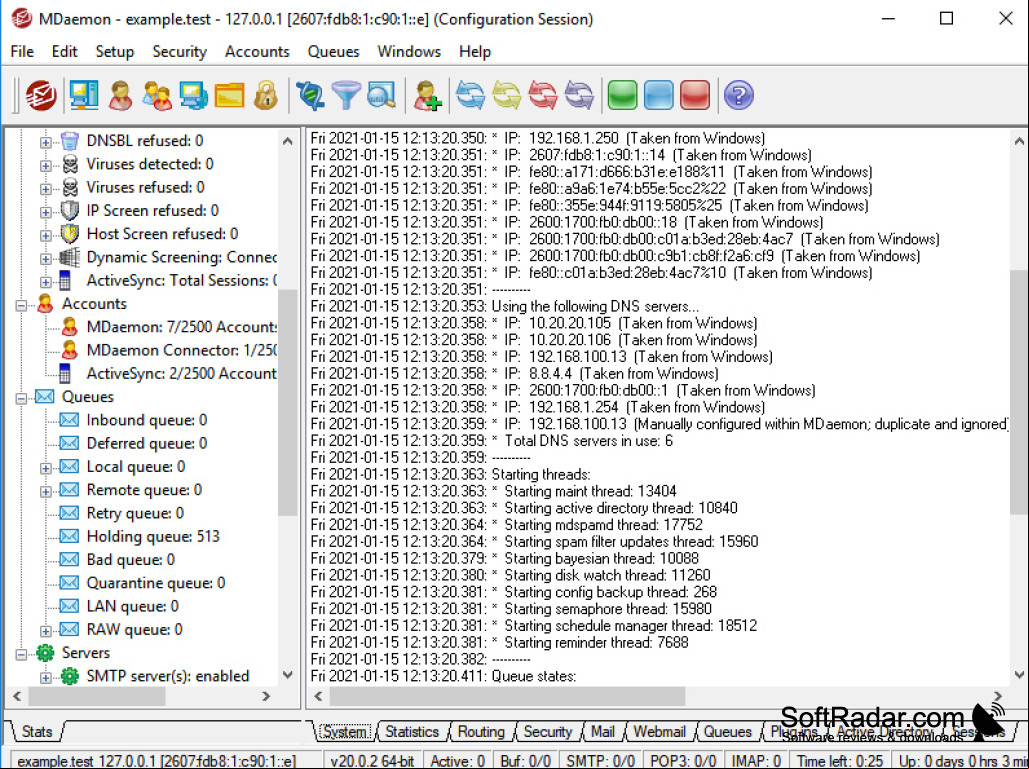This screenshot has height=769, width=1029.
Task: Open the Setup menu
Action: pos(114,51)
